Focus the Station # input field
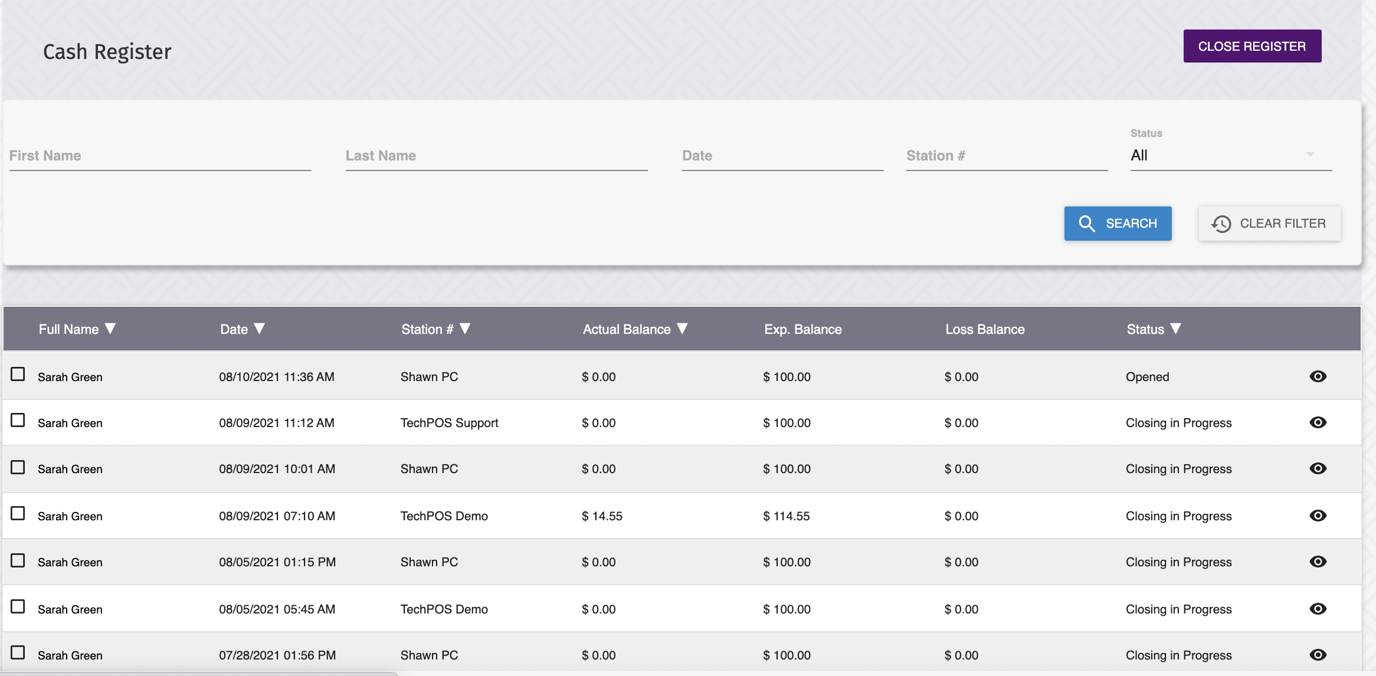Screen dimensions: 1376x676 [1006, 156]
